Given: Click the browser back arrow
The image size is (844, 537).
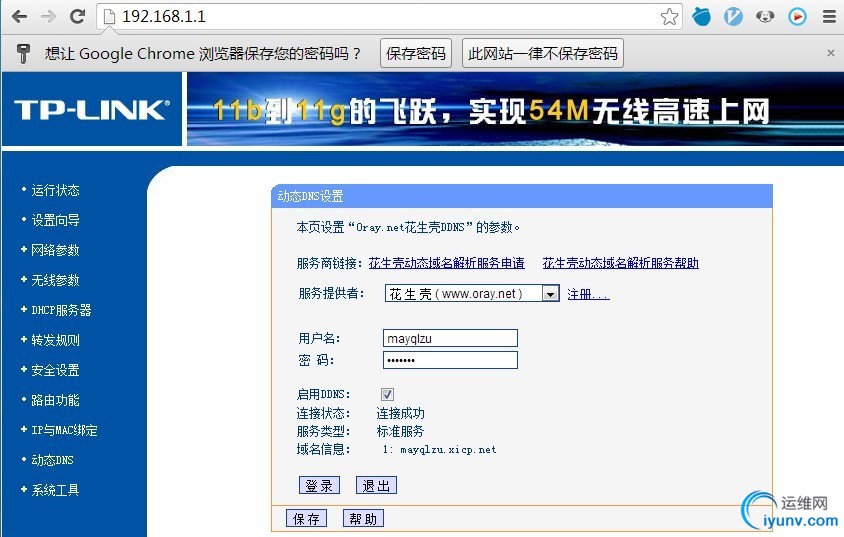Looking at the screenshot, I should pyautogui.click(x=19, y=17).
